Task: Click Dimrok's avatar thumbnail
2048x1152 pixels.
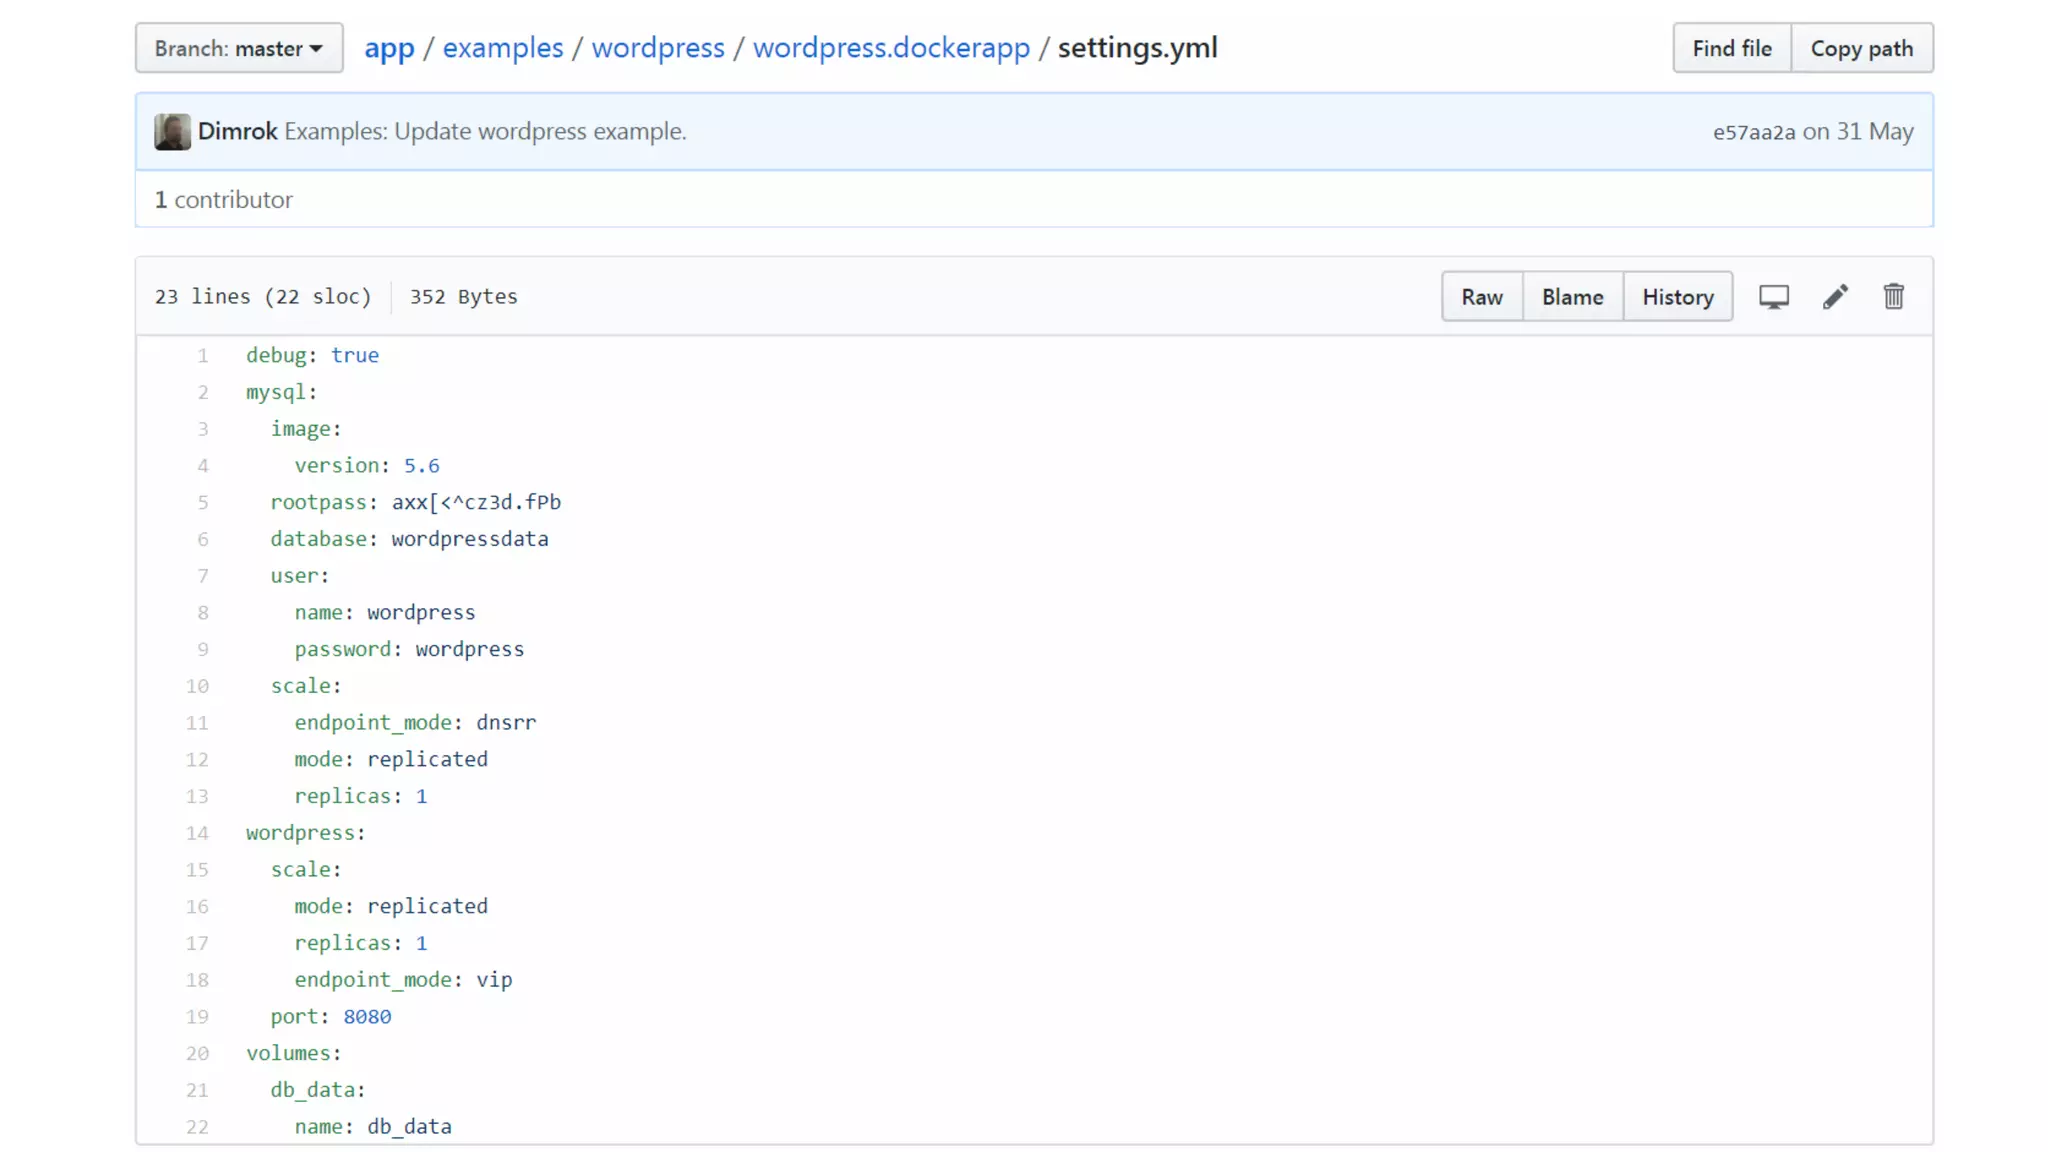Action: pyautogui.click(x=172, y=132)
